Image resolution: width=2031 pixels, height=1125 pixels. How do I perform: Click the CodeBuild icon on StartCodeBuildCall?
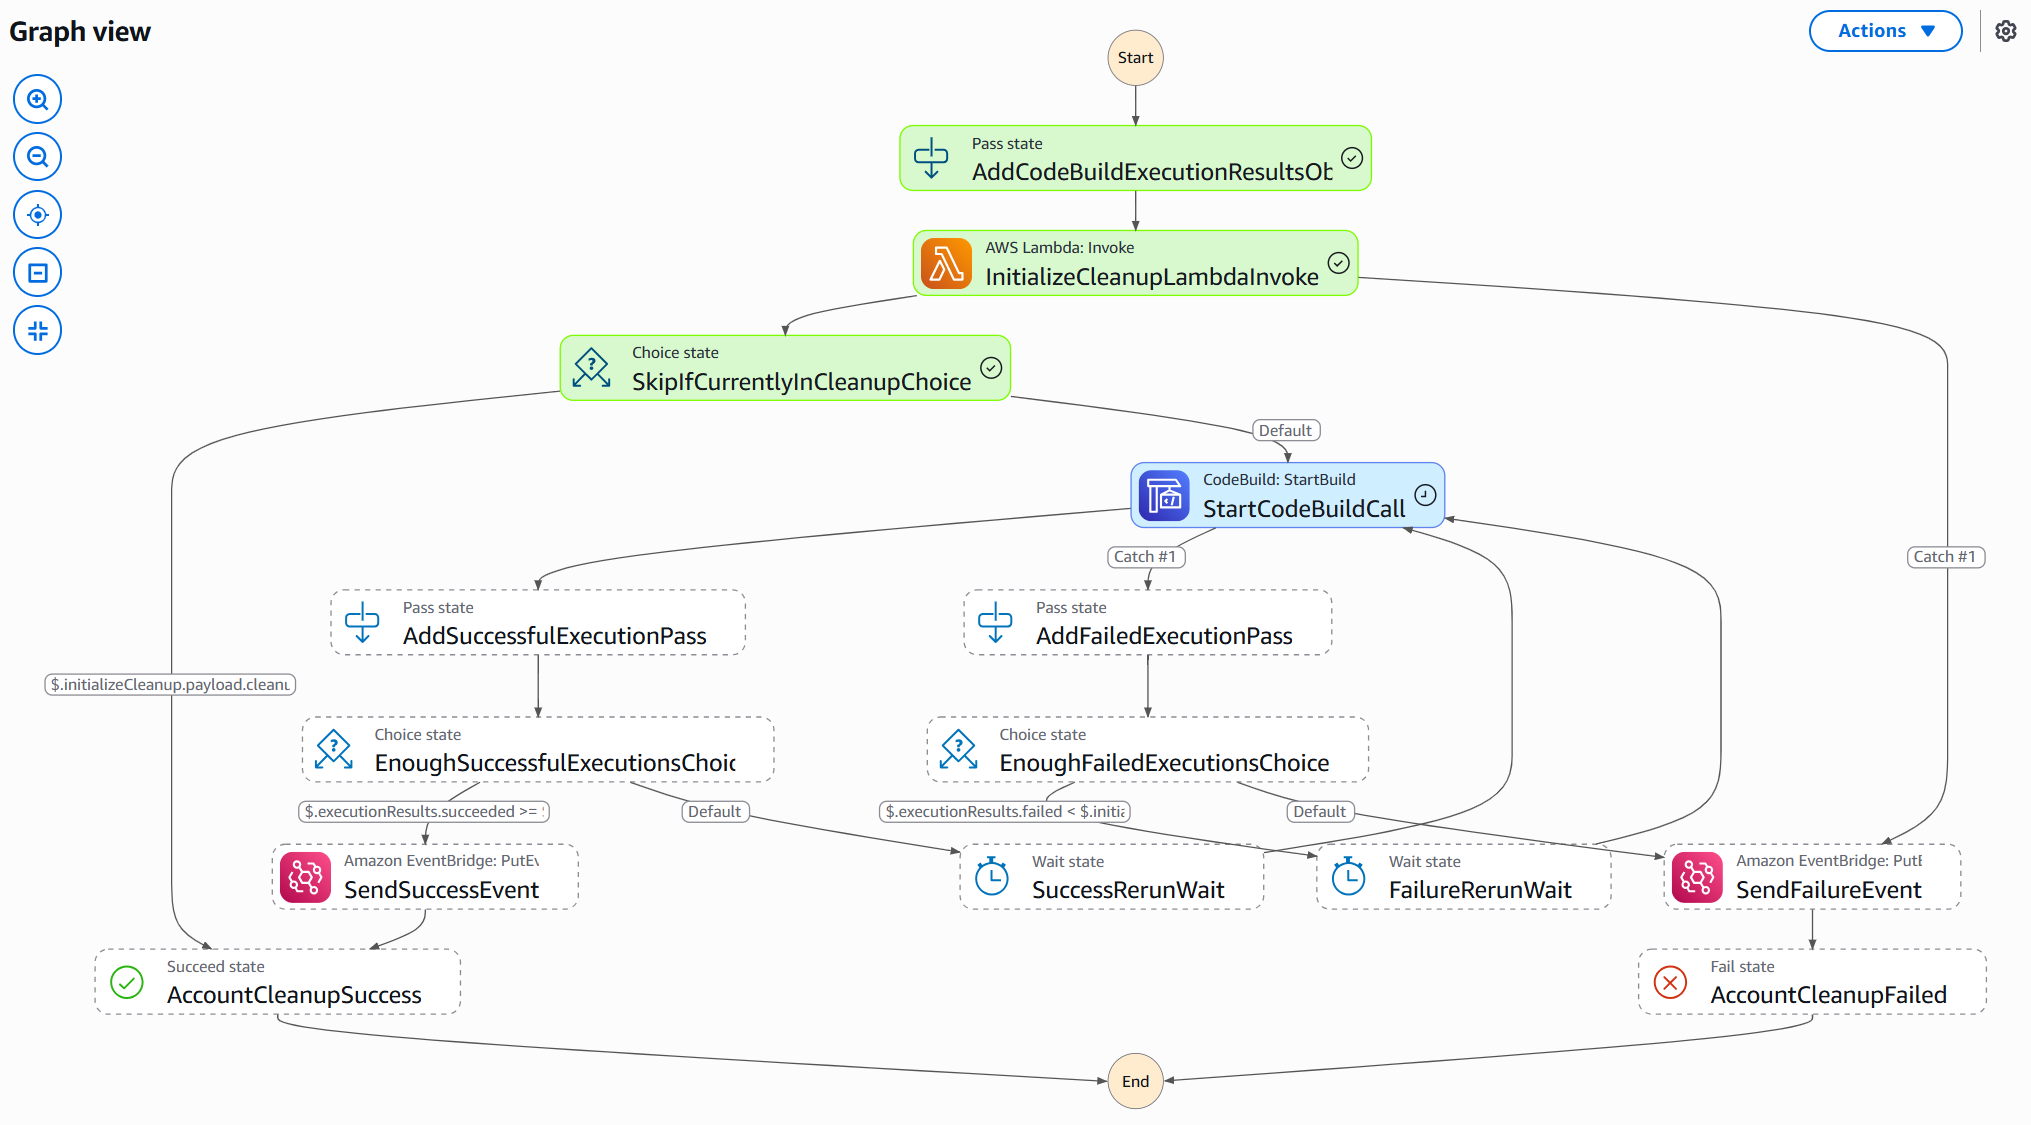click(1164, 495)
